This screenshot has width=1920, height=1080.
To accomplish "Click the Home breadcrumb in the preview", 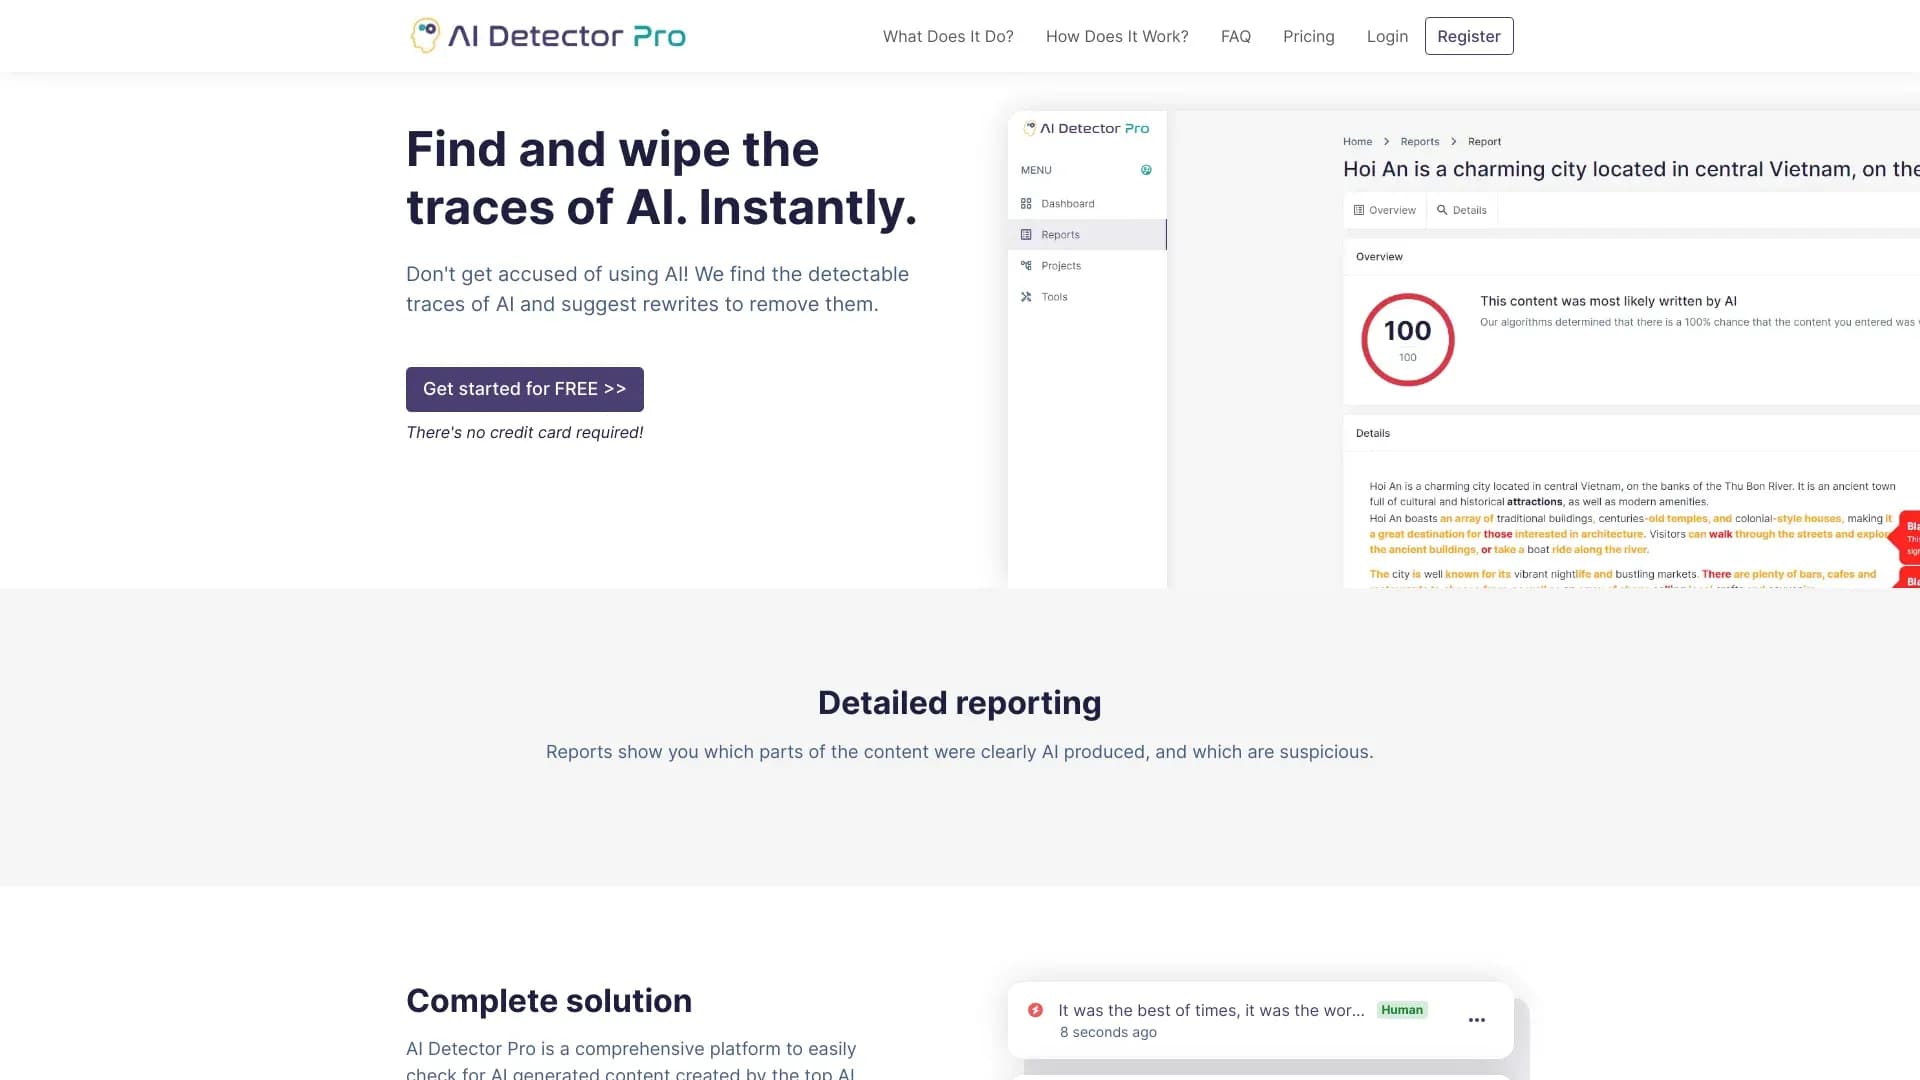I will tap(1357, 142).
